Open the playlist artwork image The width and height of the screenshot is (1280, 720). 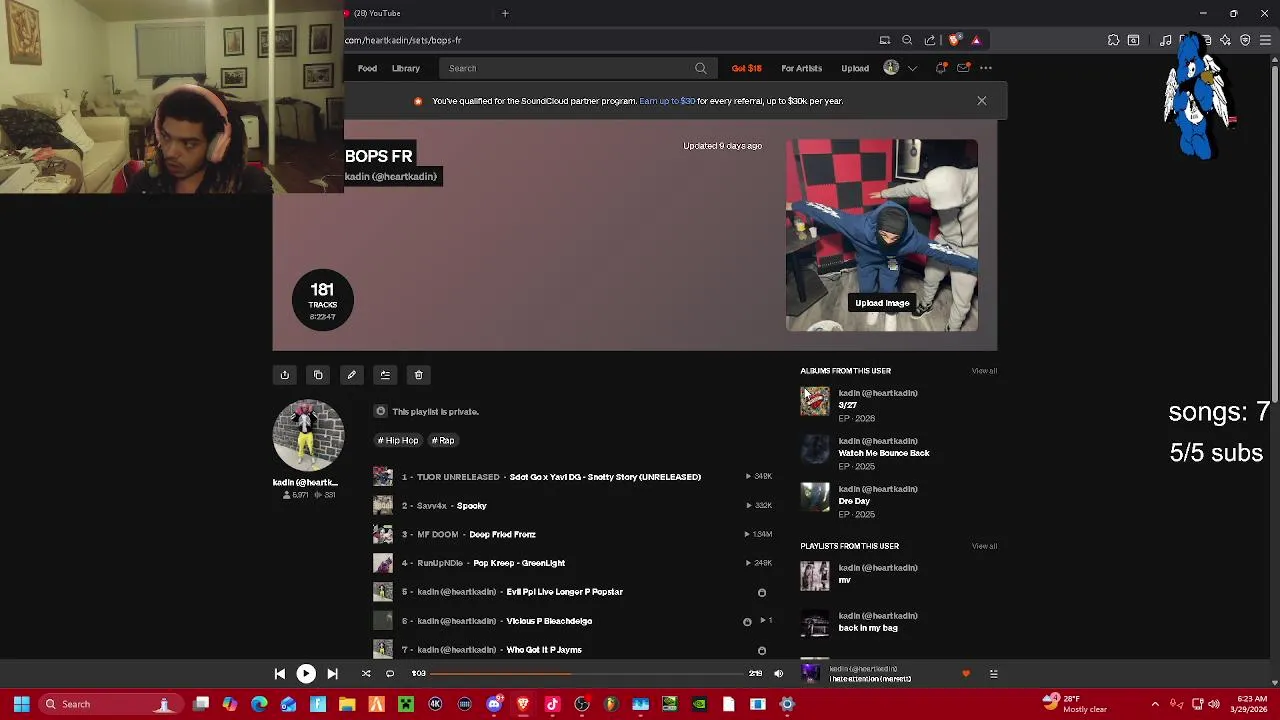pyautogui.click(x=882, y=235)
